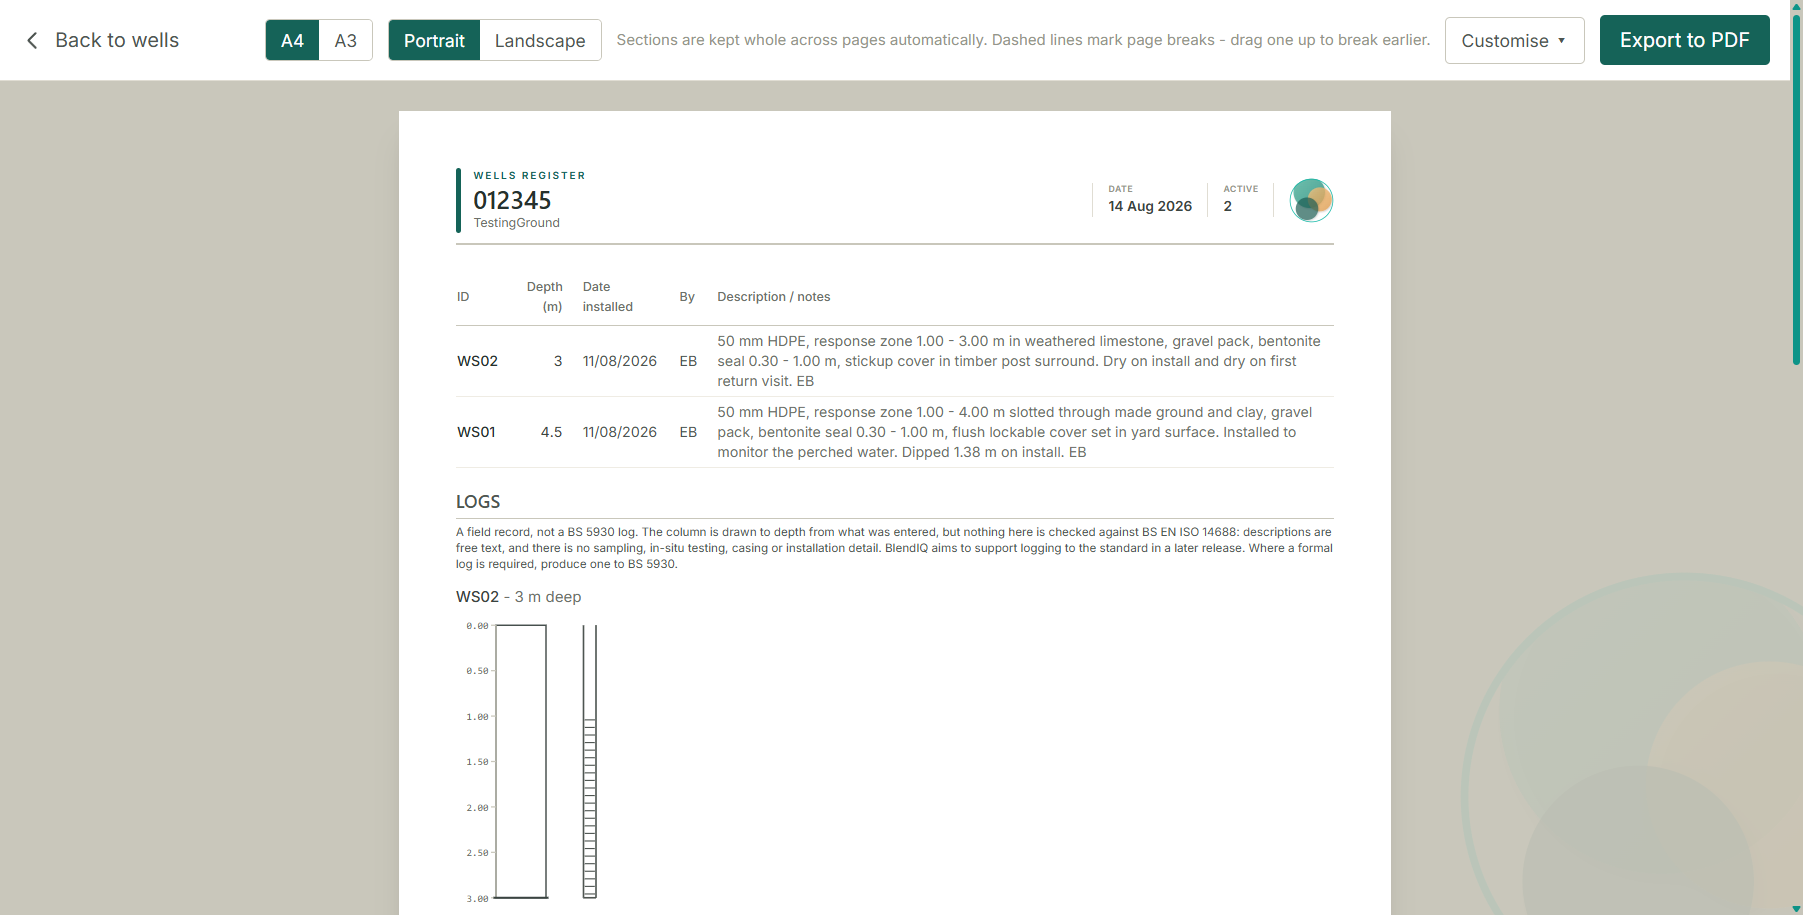Open the Customise dropdown

coord(1514,40)
